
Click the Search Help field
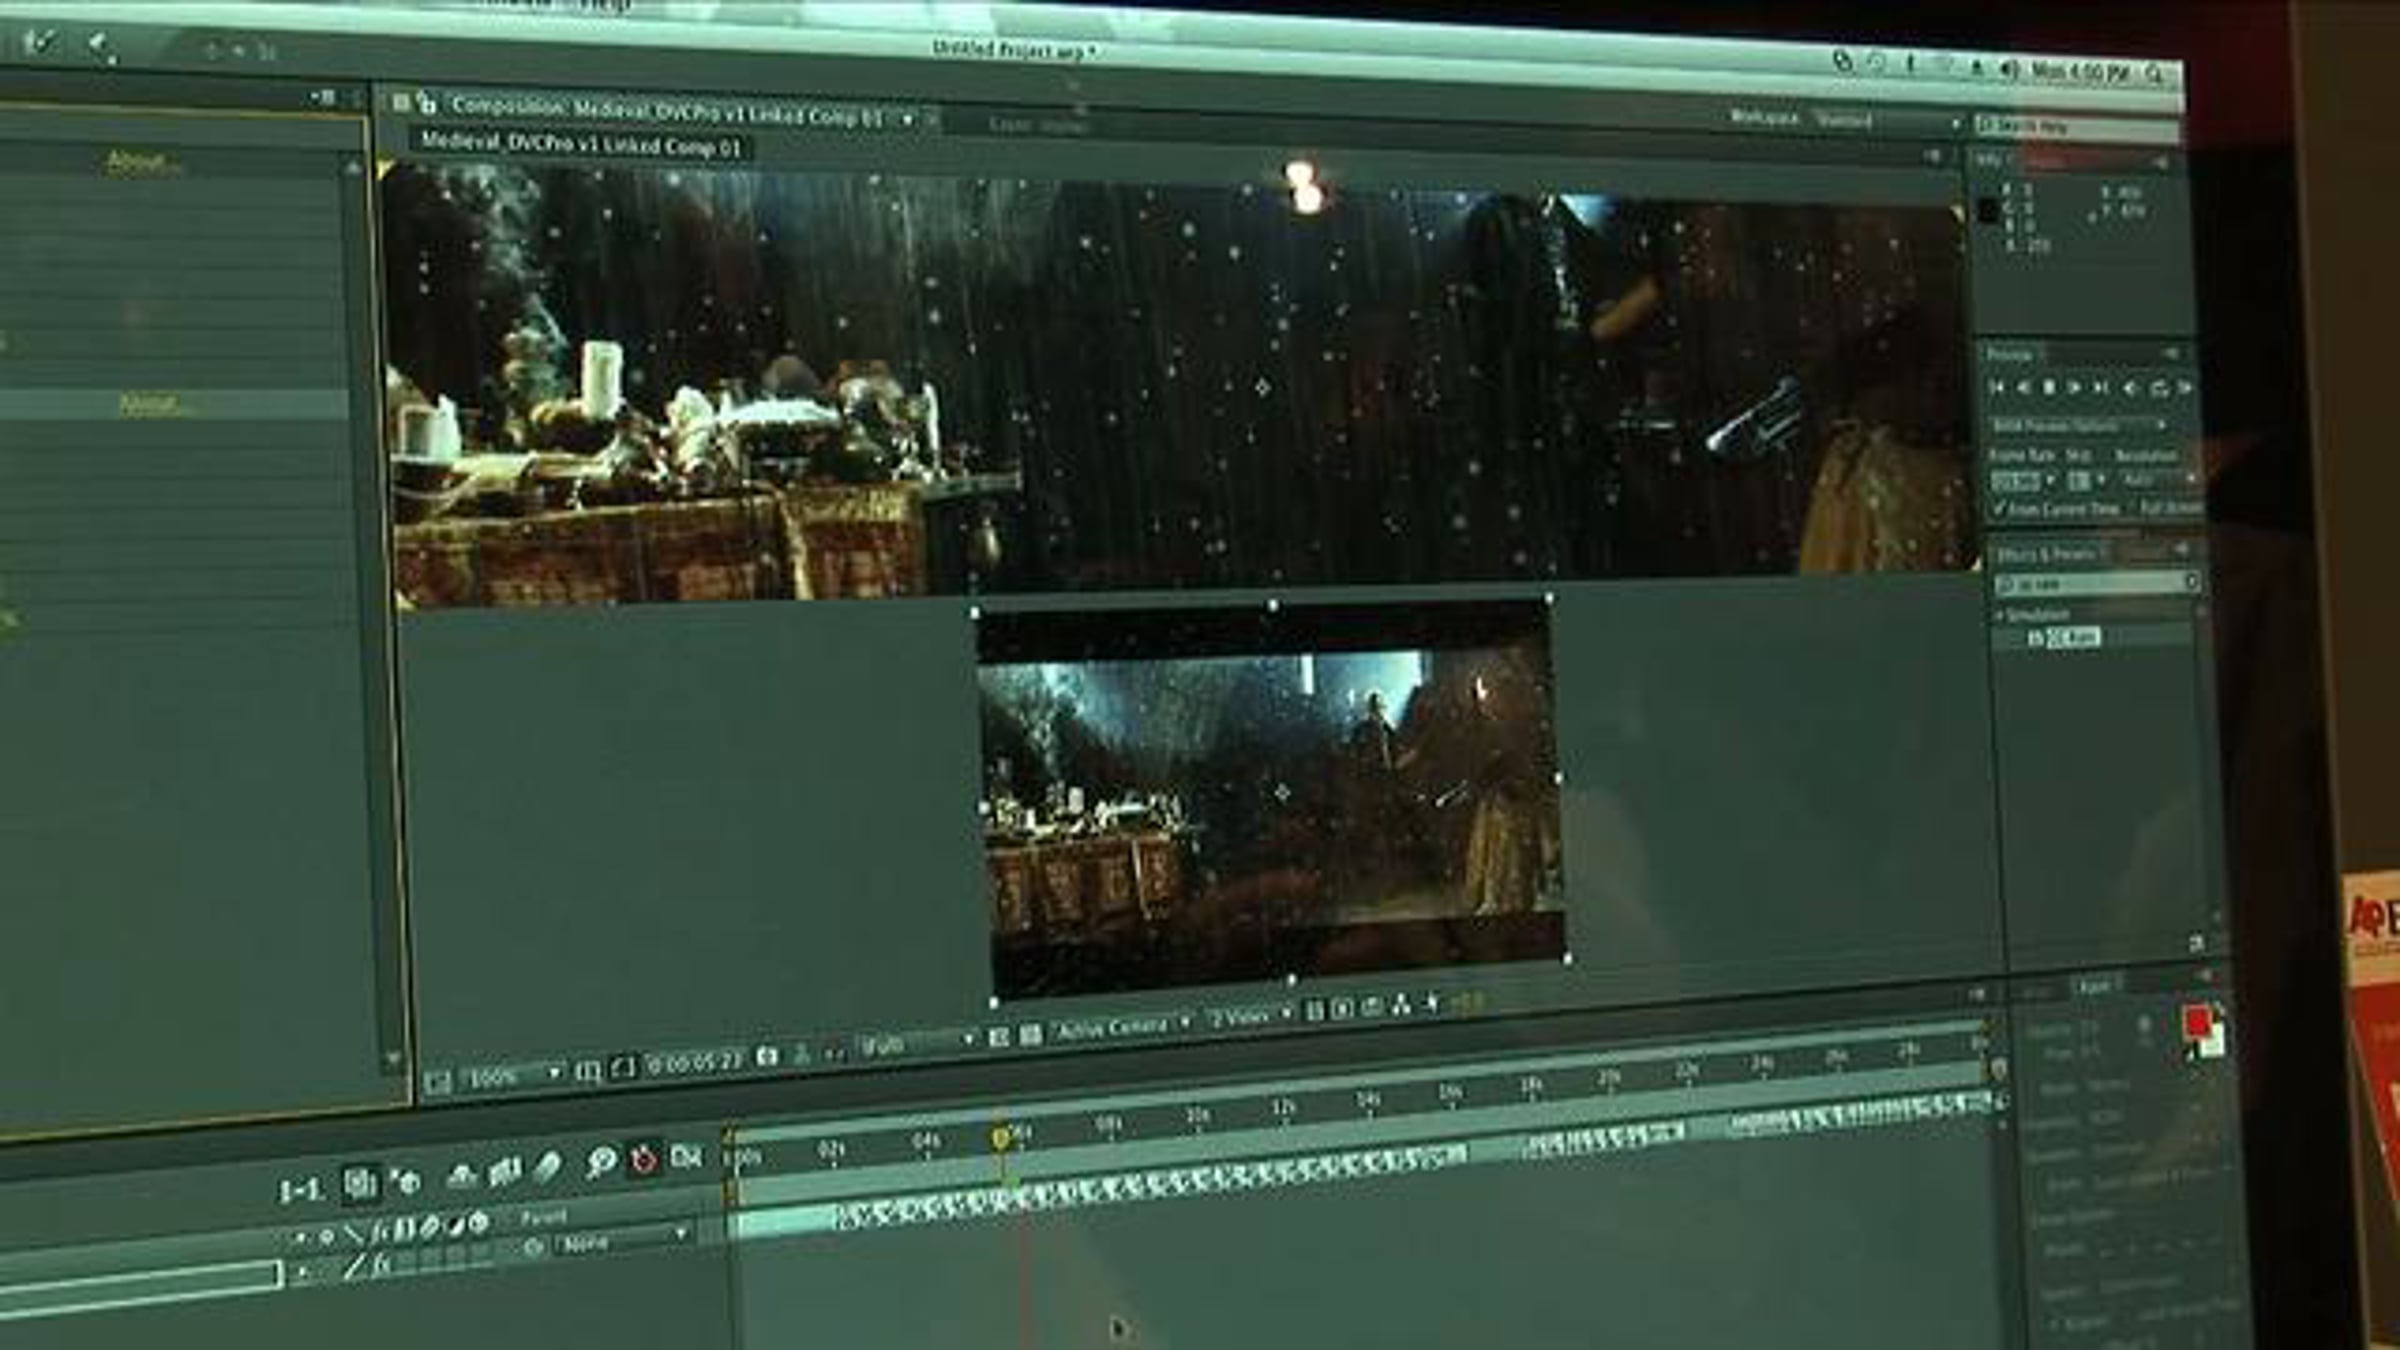[2077, 127]
